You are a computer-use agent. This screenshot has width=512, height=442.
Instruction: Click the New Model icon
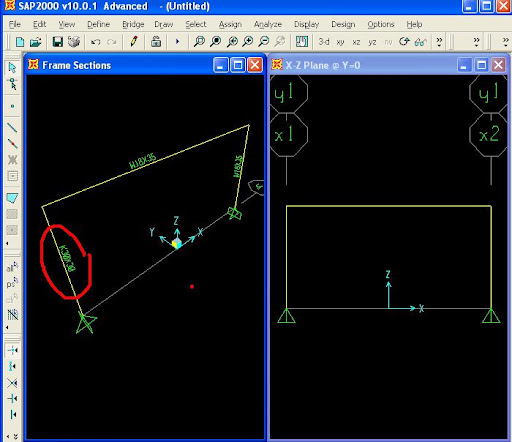click(x=20, y=42)
